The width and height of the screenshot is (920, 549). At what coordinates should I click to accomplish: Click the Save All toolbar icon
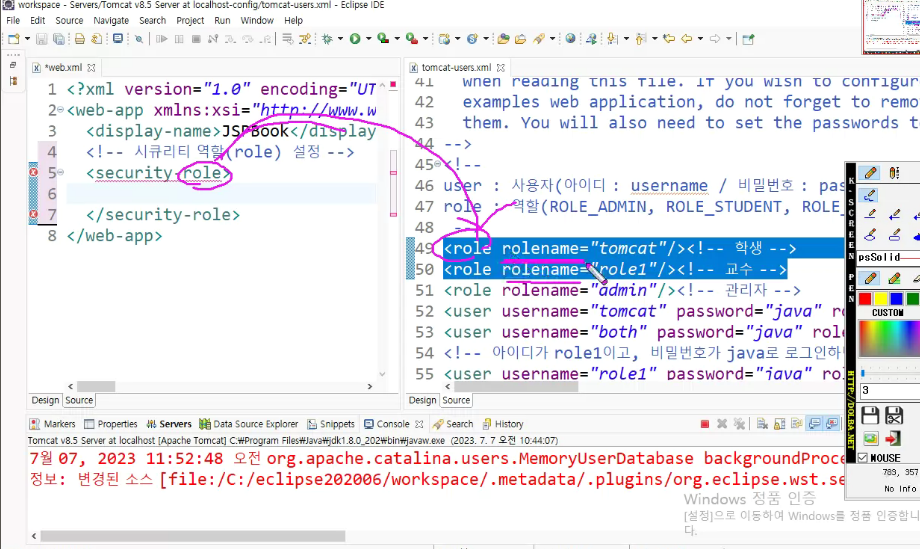tap(59, 39)
